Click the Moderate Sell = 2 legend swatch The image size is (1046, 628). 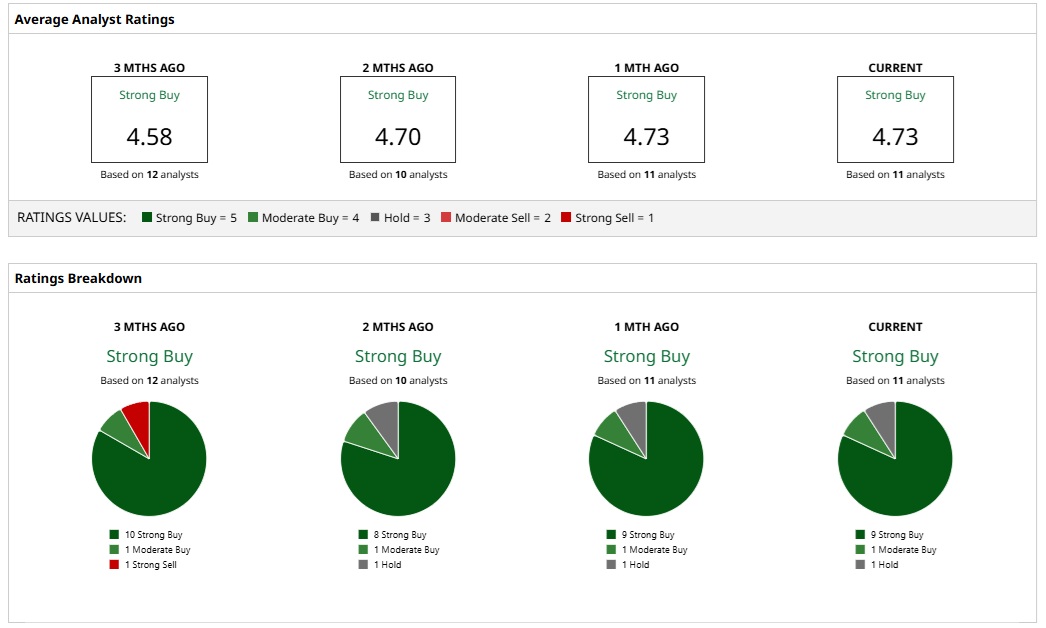[x=446, y=218]
